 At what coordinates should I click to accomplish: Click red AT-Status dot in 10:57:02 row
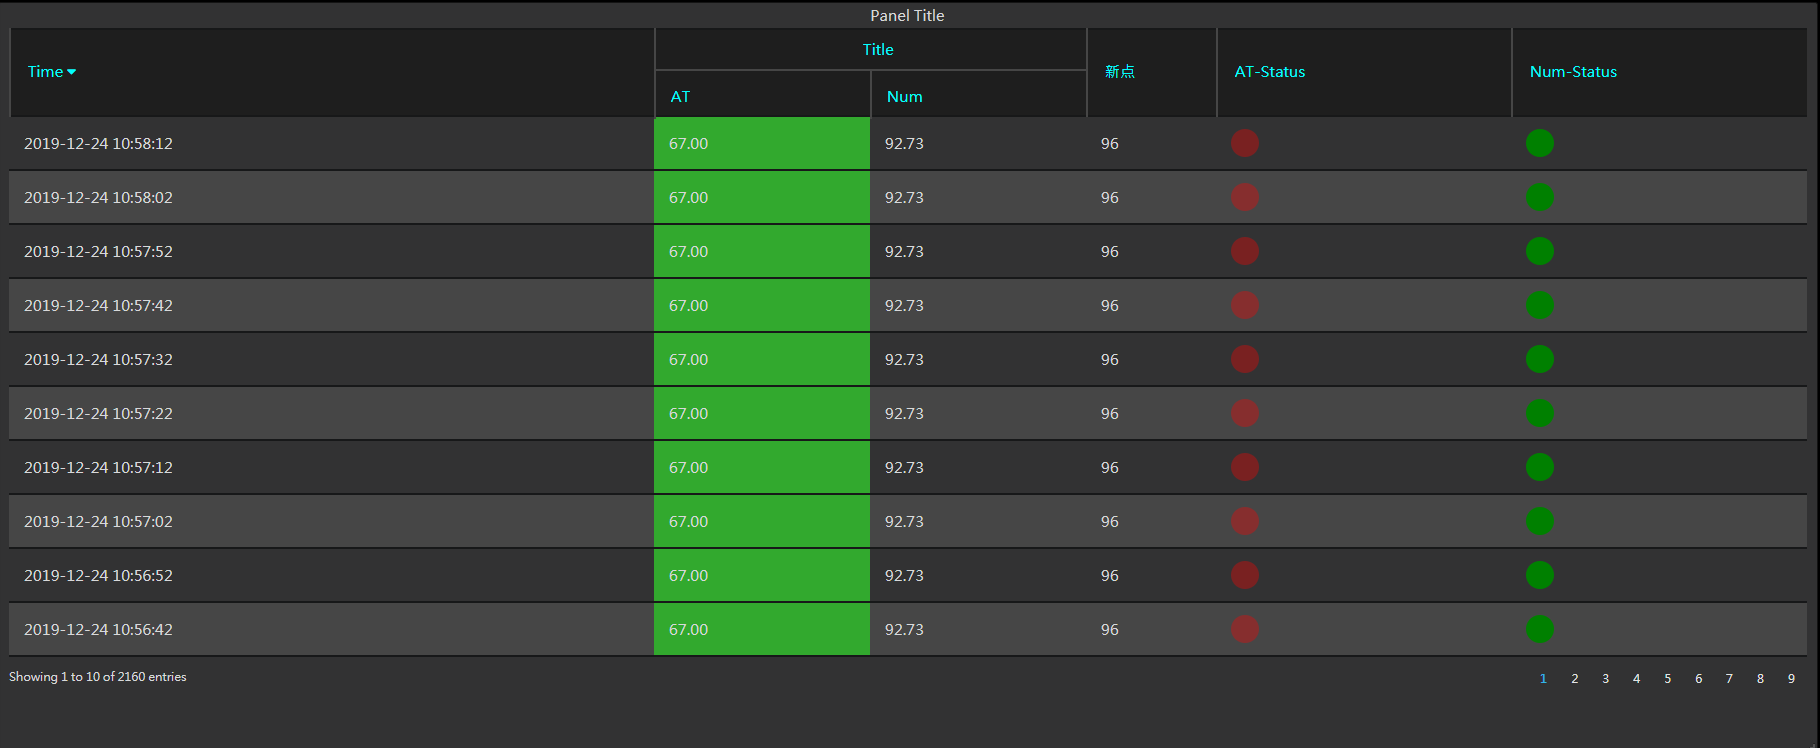tap(1245, 521)
